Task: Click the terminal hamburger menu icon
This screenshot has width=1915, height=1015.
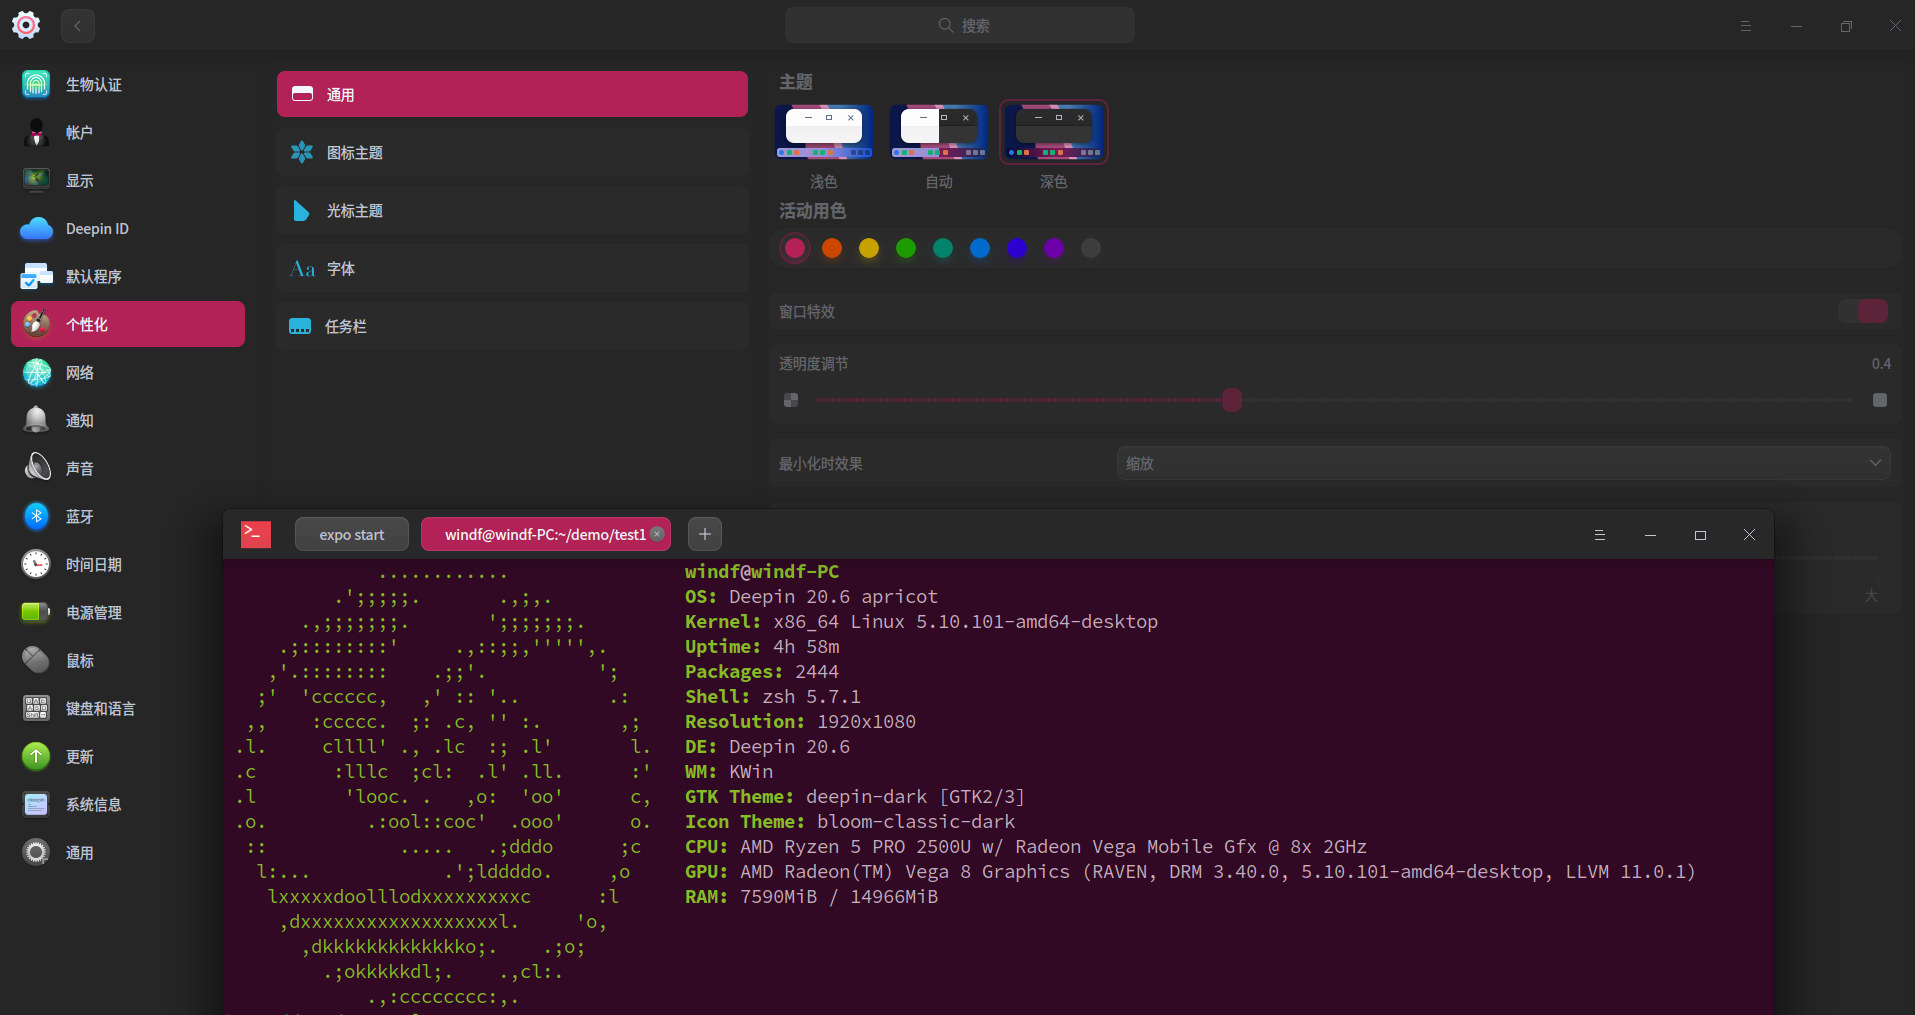Action: (x=1599, y=535)
